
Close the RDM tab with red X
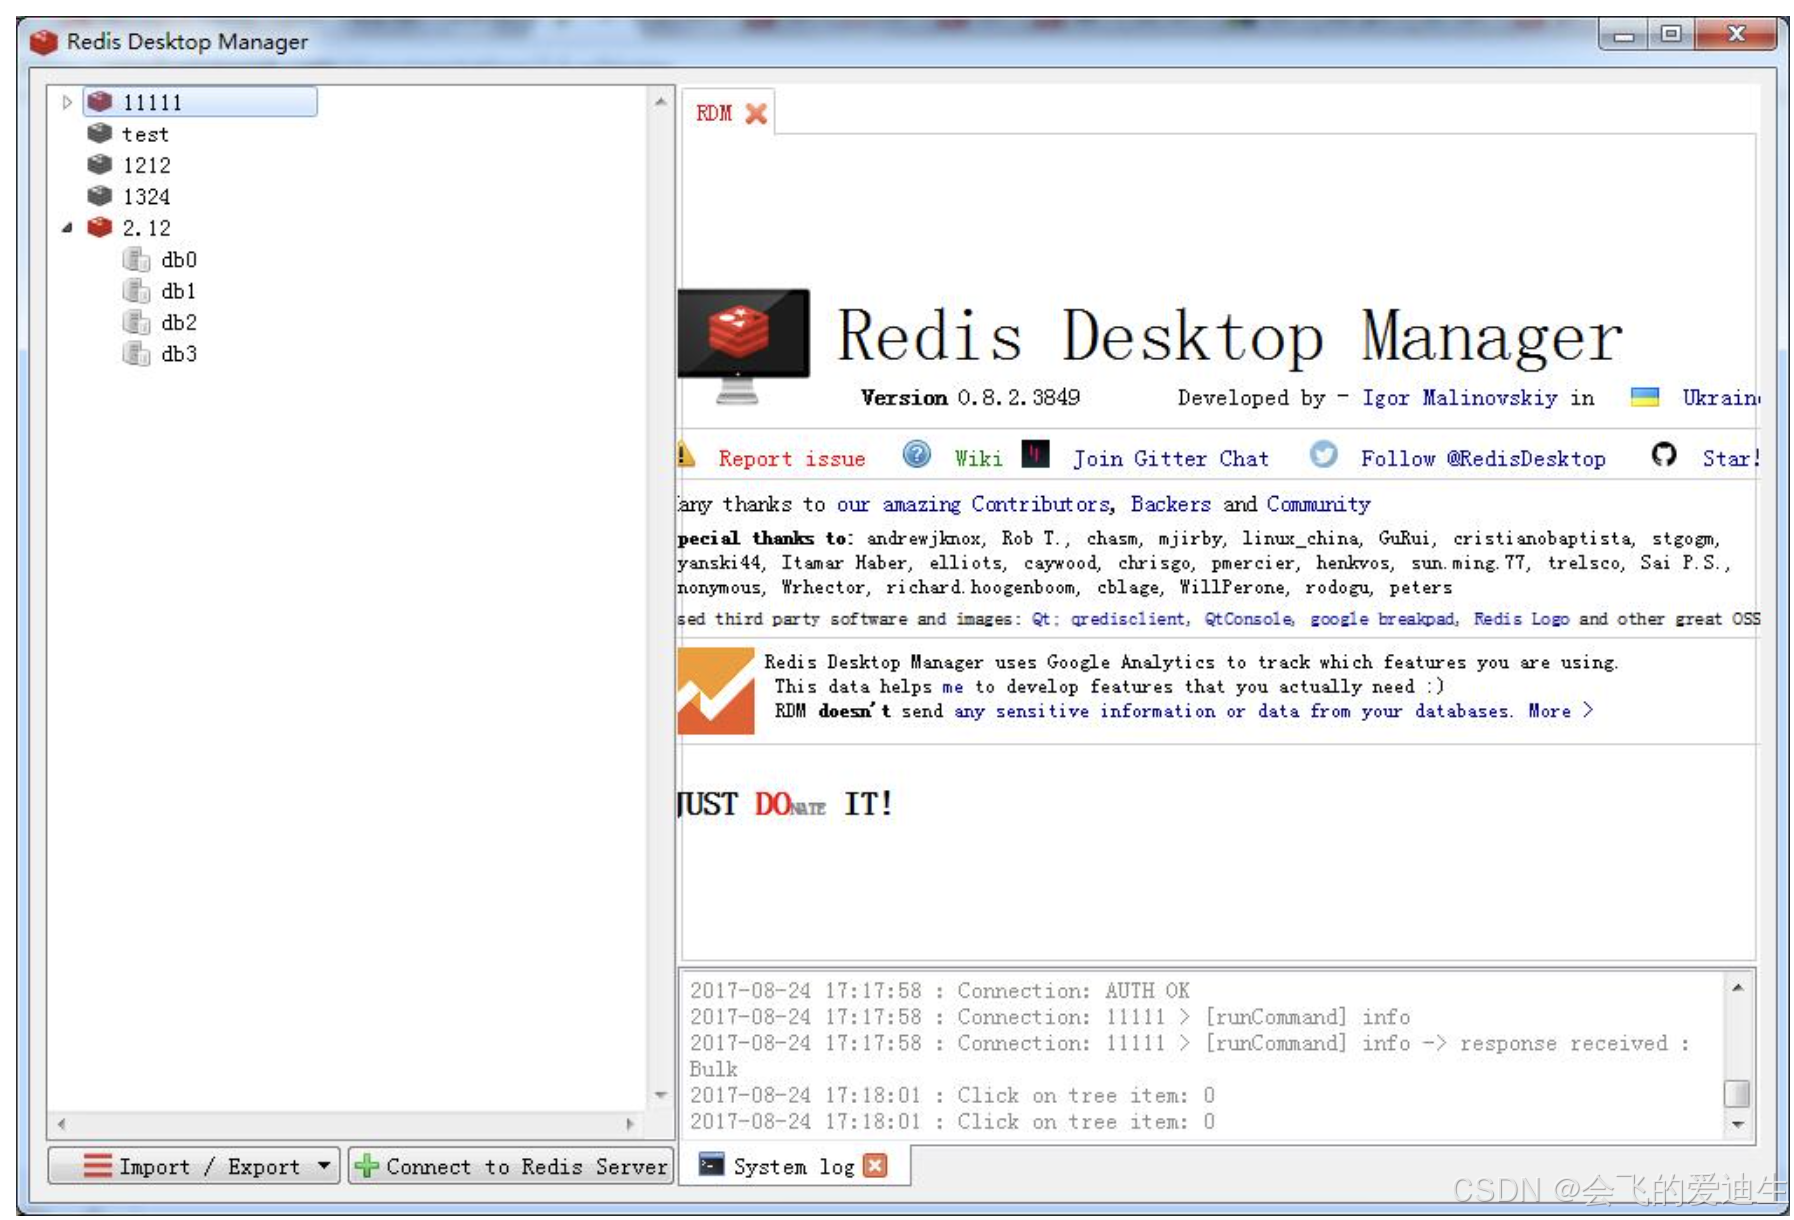tap(757, 114)
